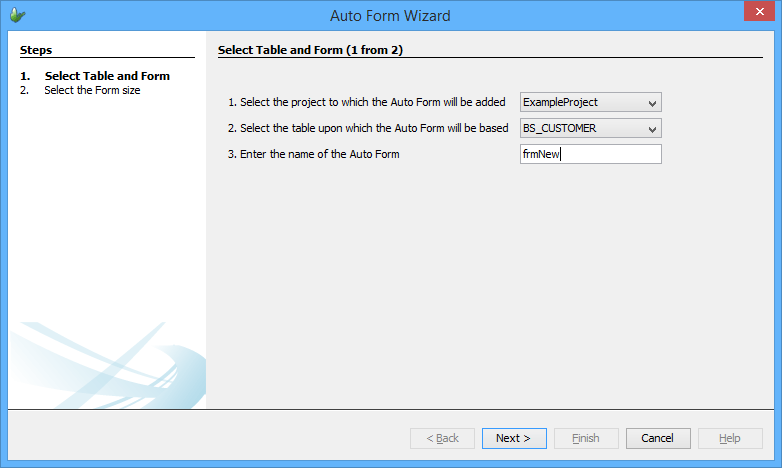Screen dimensions: 782x468
Task: Click the application icon in the title bar
Action: coord(18,15)
